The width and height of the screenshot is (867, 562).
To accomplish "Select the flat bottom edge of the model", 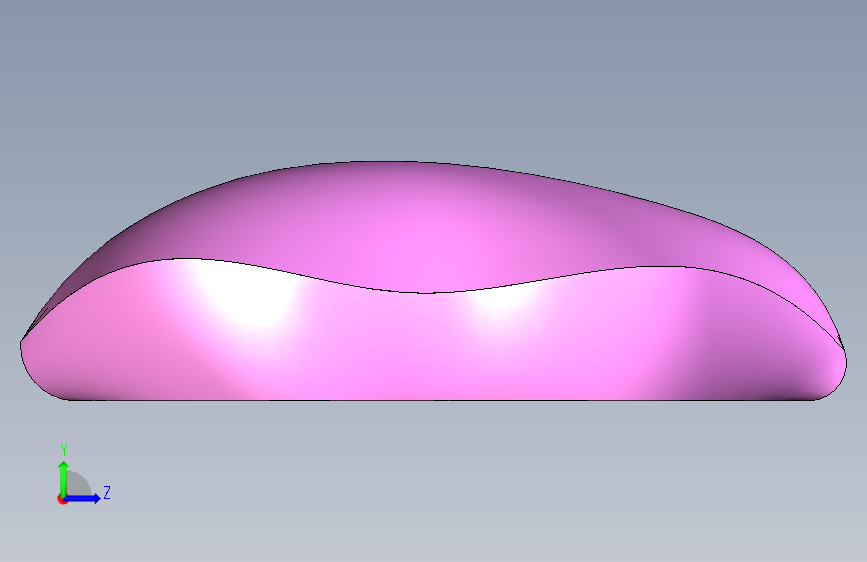I will (441, 400).
